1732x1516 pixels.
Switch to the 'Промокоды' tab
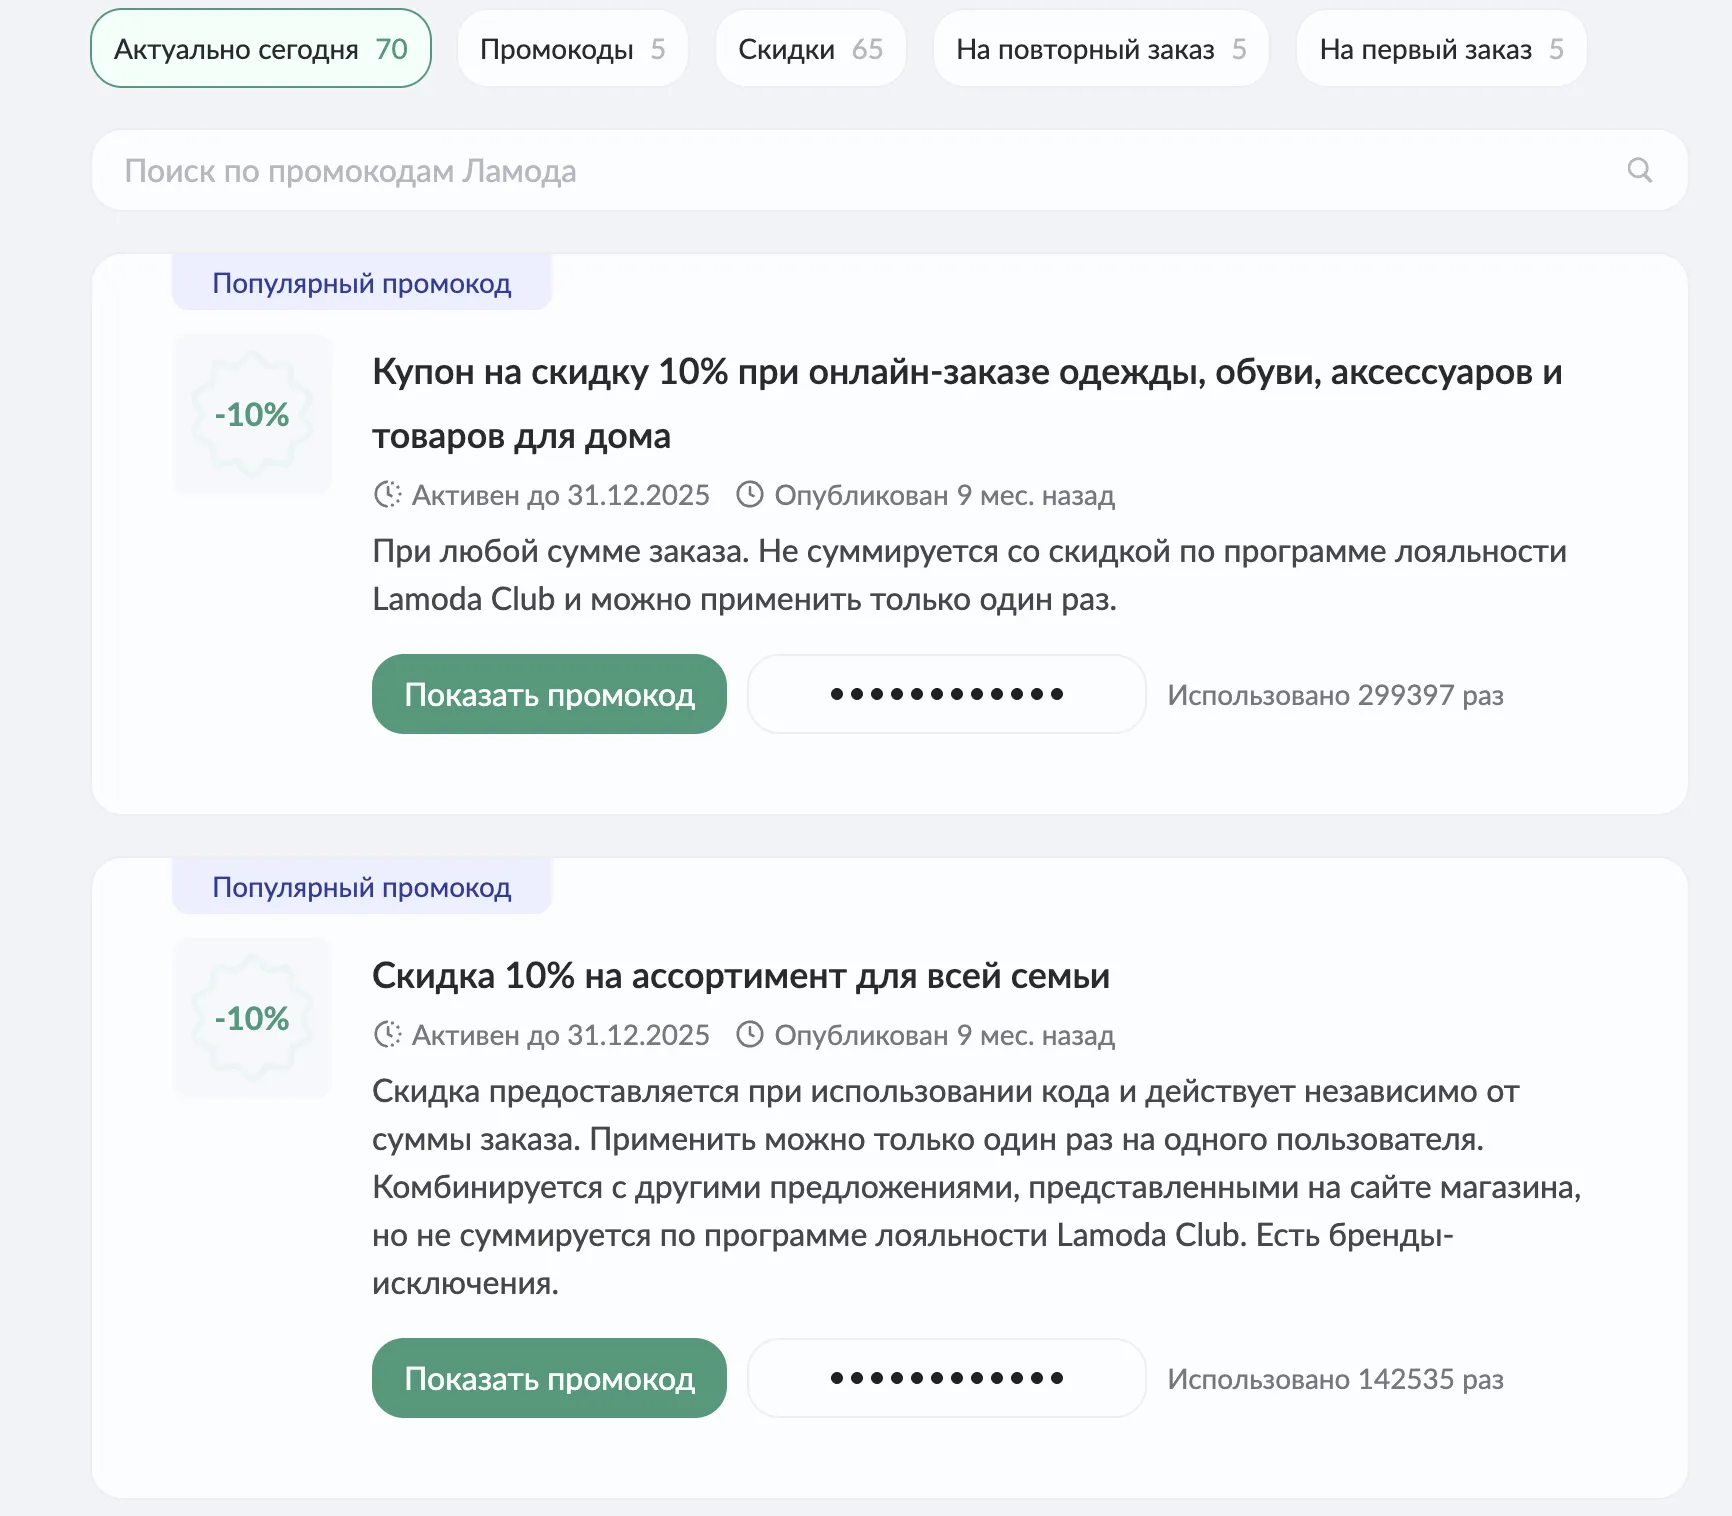[x=572, y=49]
